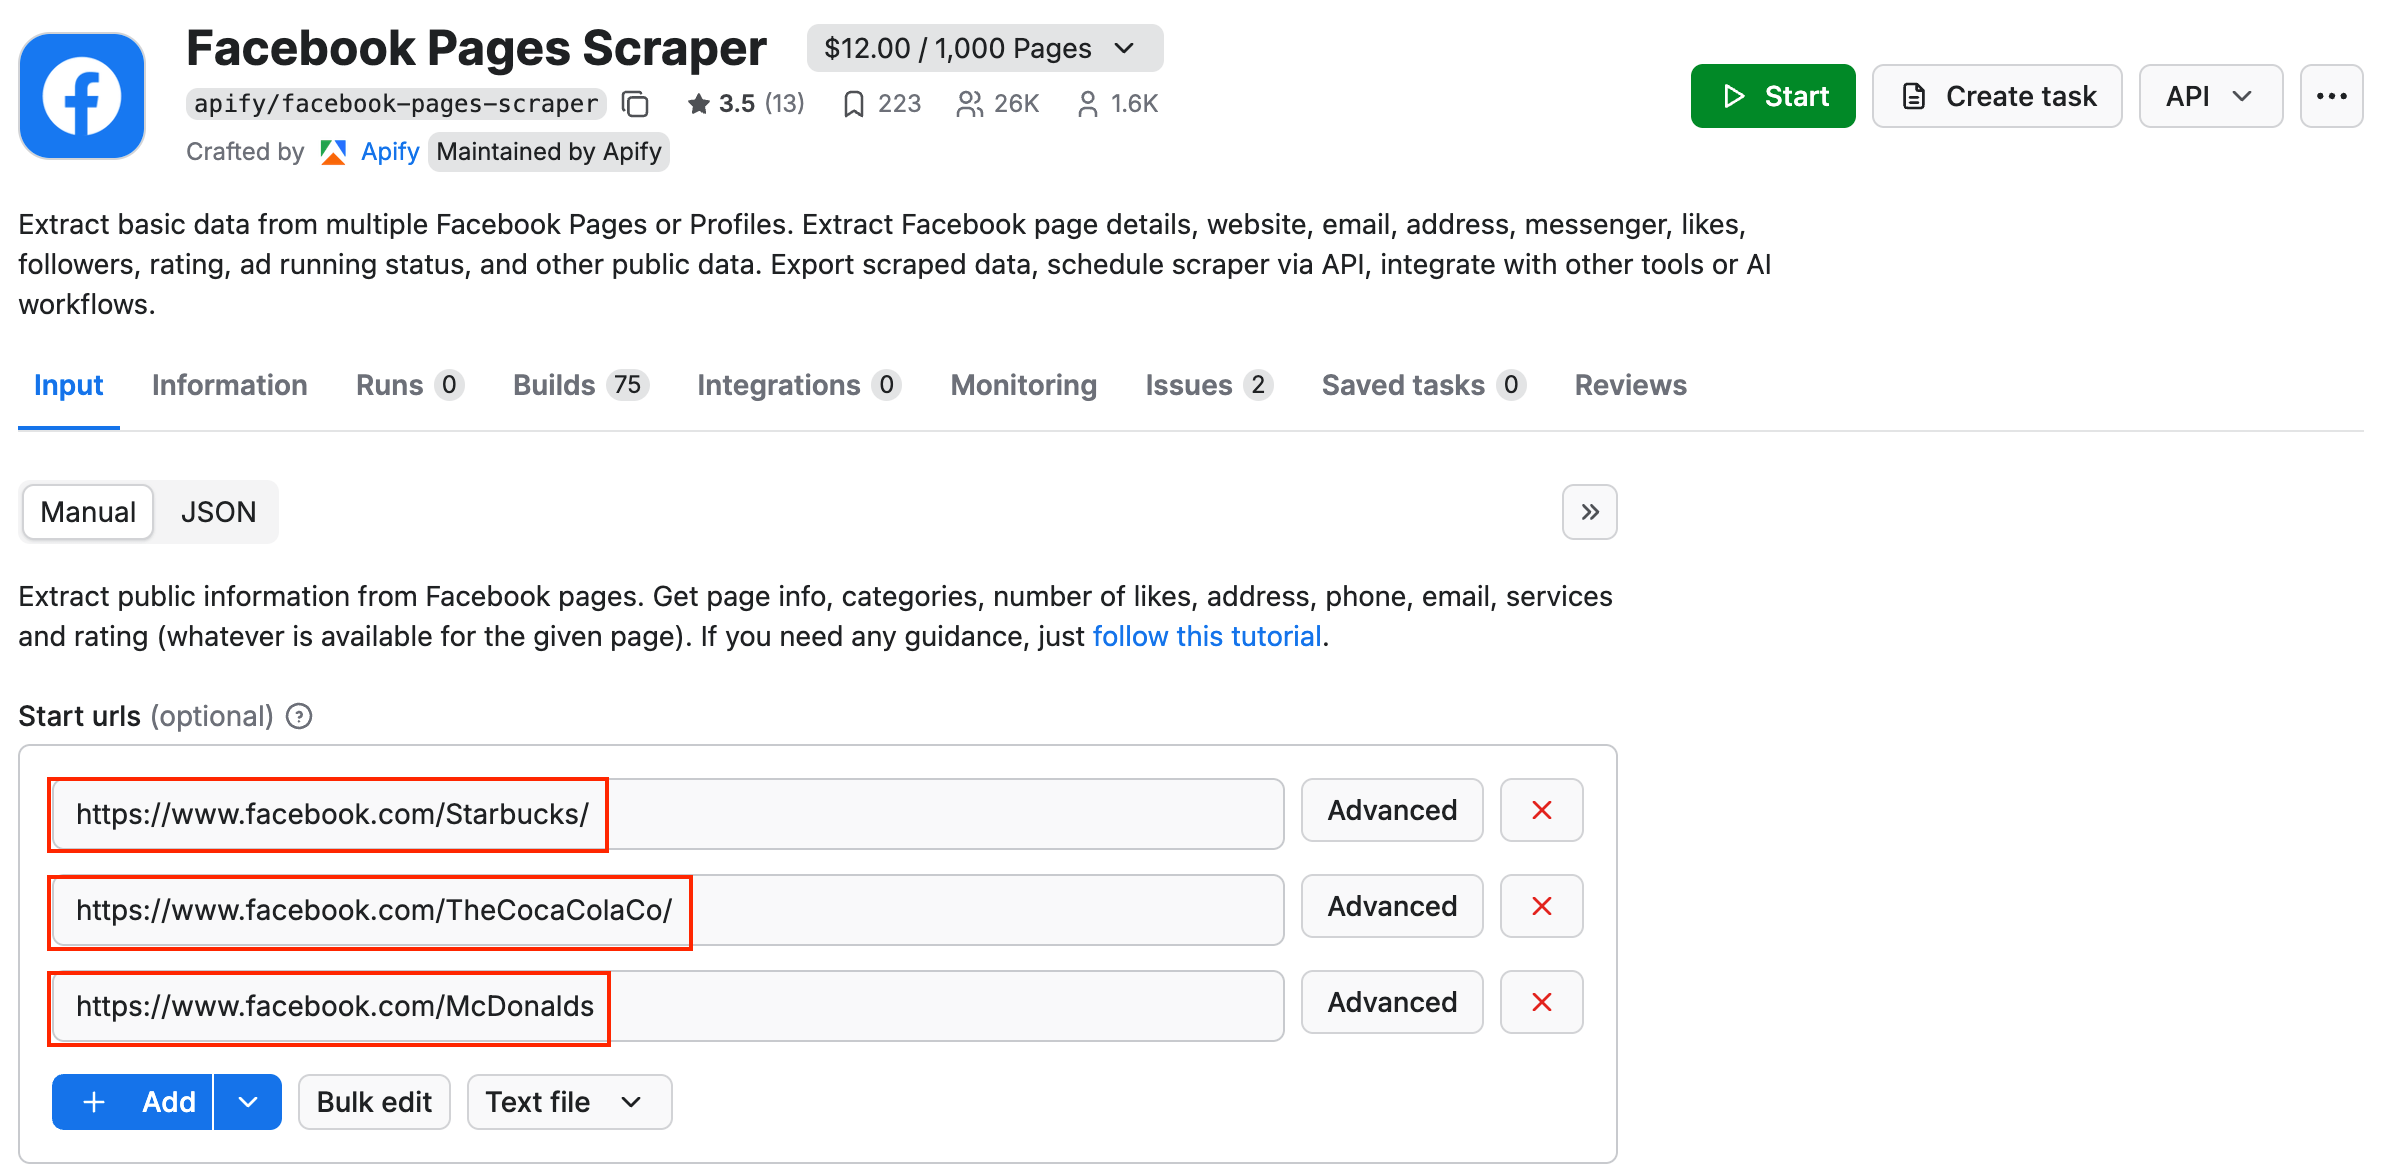2388x1176 pixels.
Task: Collapse the input panel with the chevron button
Action: coord(1589,511)
